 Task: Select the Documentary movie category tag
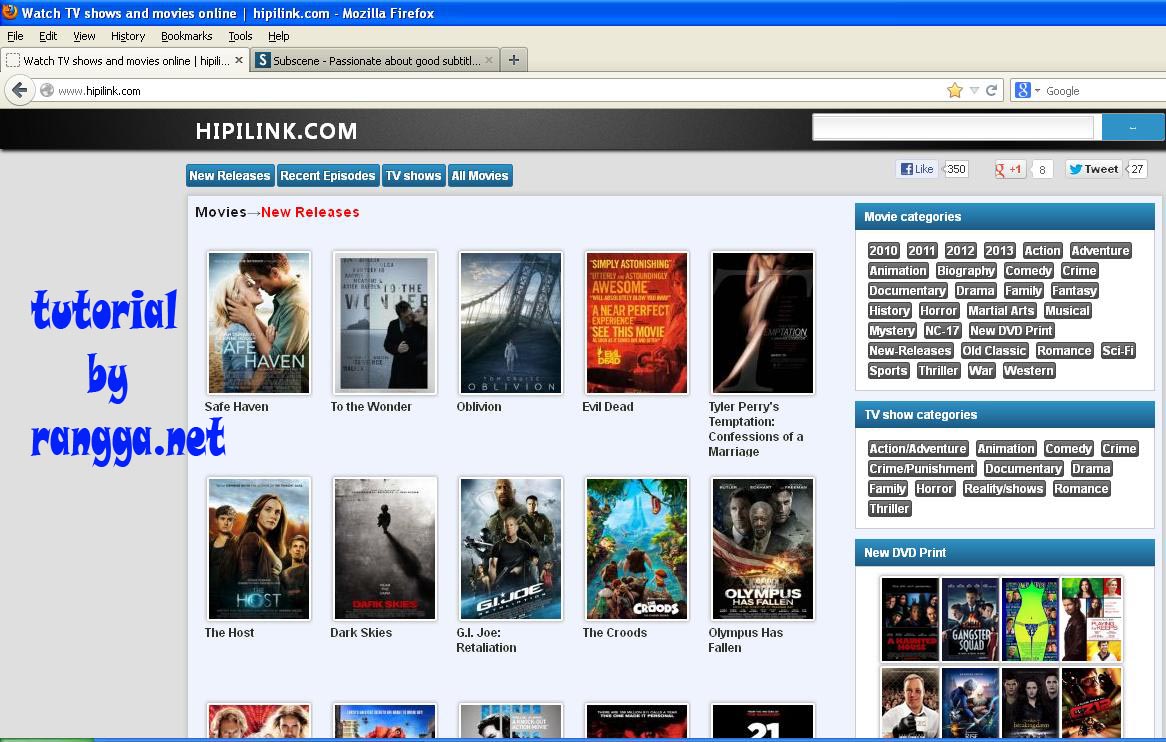[907, 291]
